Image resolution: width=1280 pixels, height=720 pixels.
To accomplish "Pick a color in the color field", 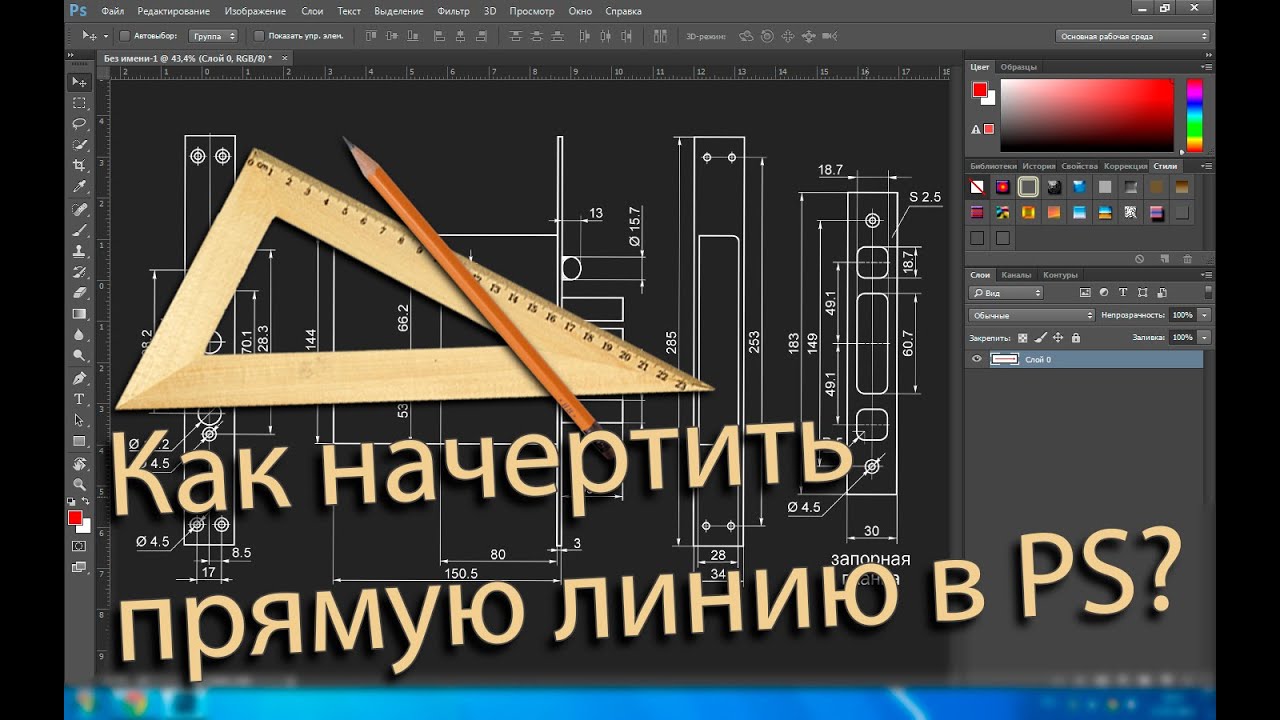I will point(1087,115).
